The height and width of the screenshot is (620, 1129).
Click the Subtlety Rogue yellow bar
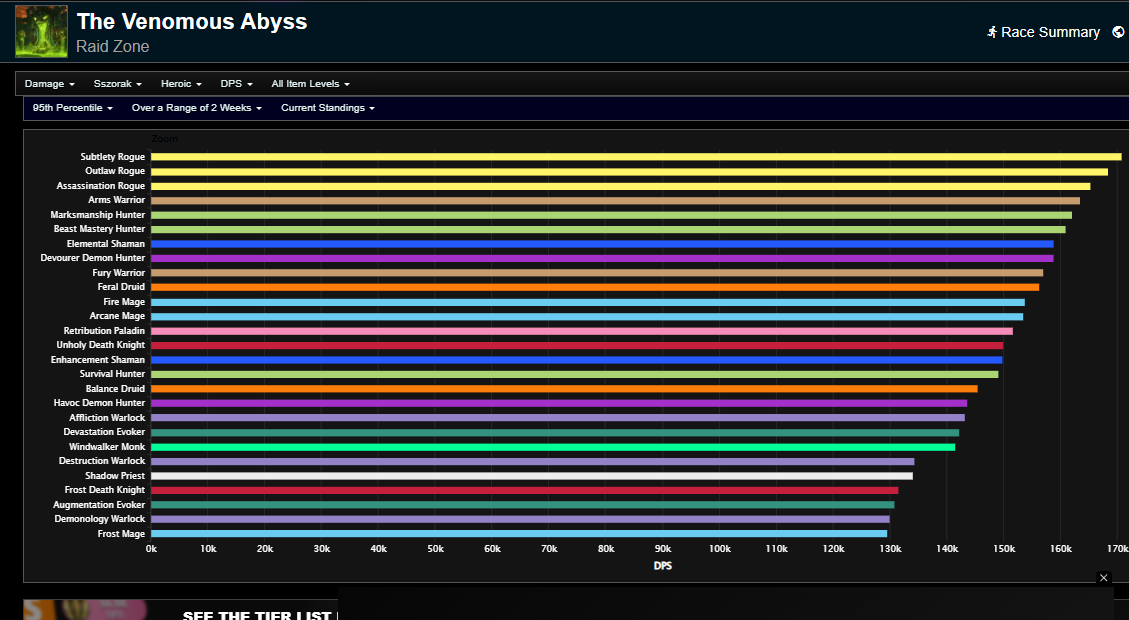[636, 156]
